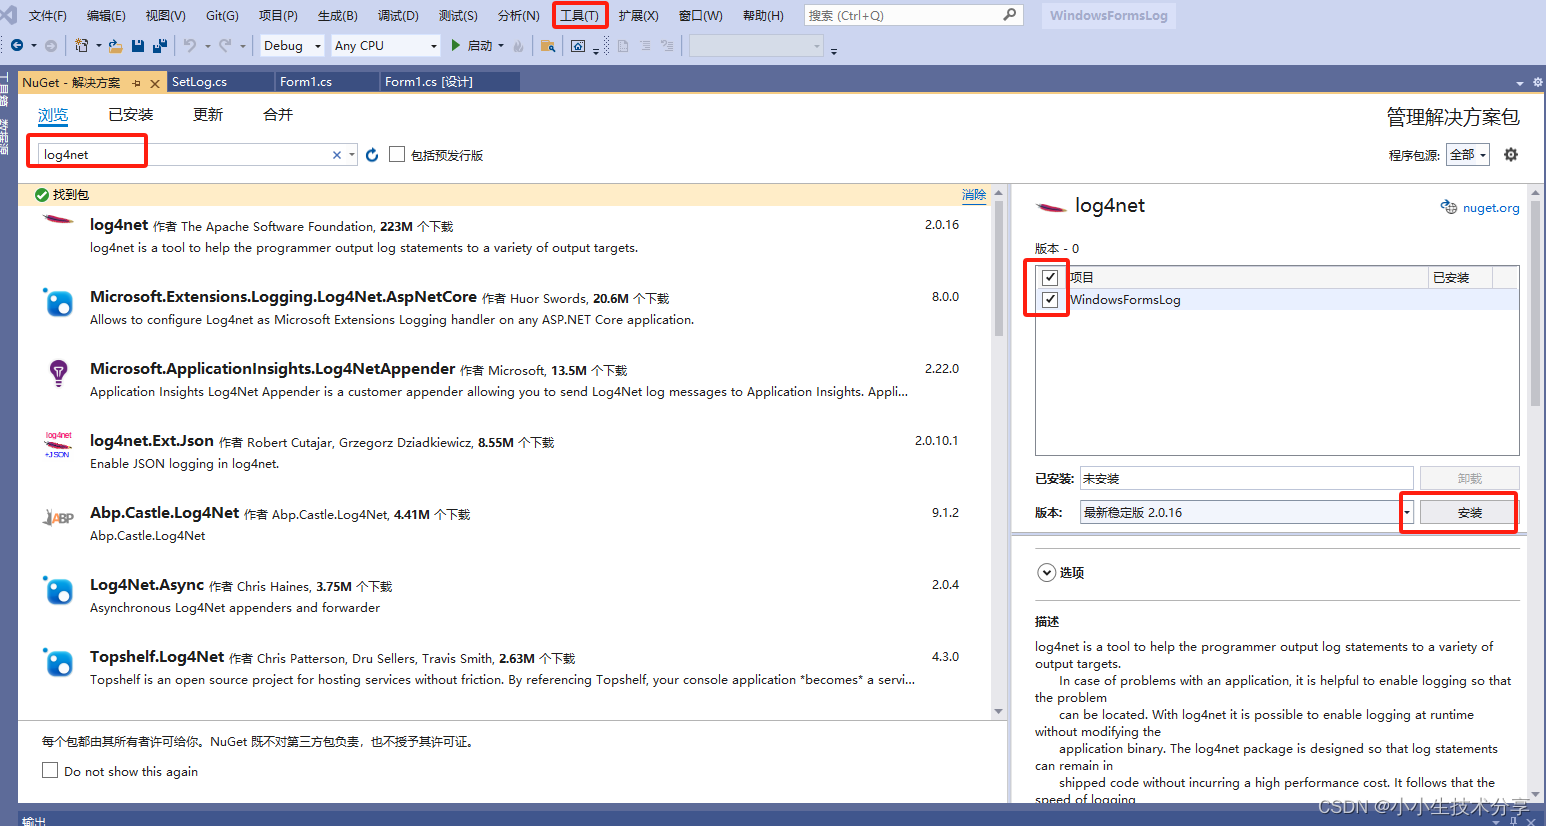Open the 扩展(X) menu
This screenshot has height=826, width=1546.
click(x=638, y=15)
